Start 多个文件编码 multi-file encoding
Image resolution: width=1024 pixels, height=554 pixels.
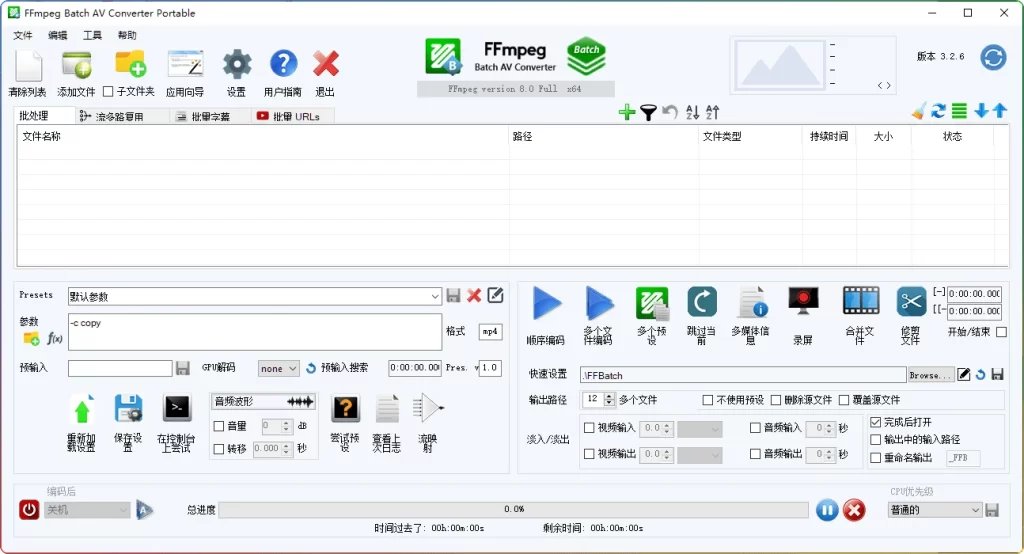598,303
